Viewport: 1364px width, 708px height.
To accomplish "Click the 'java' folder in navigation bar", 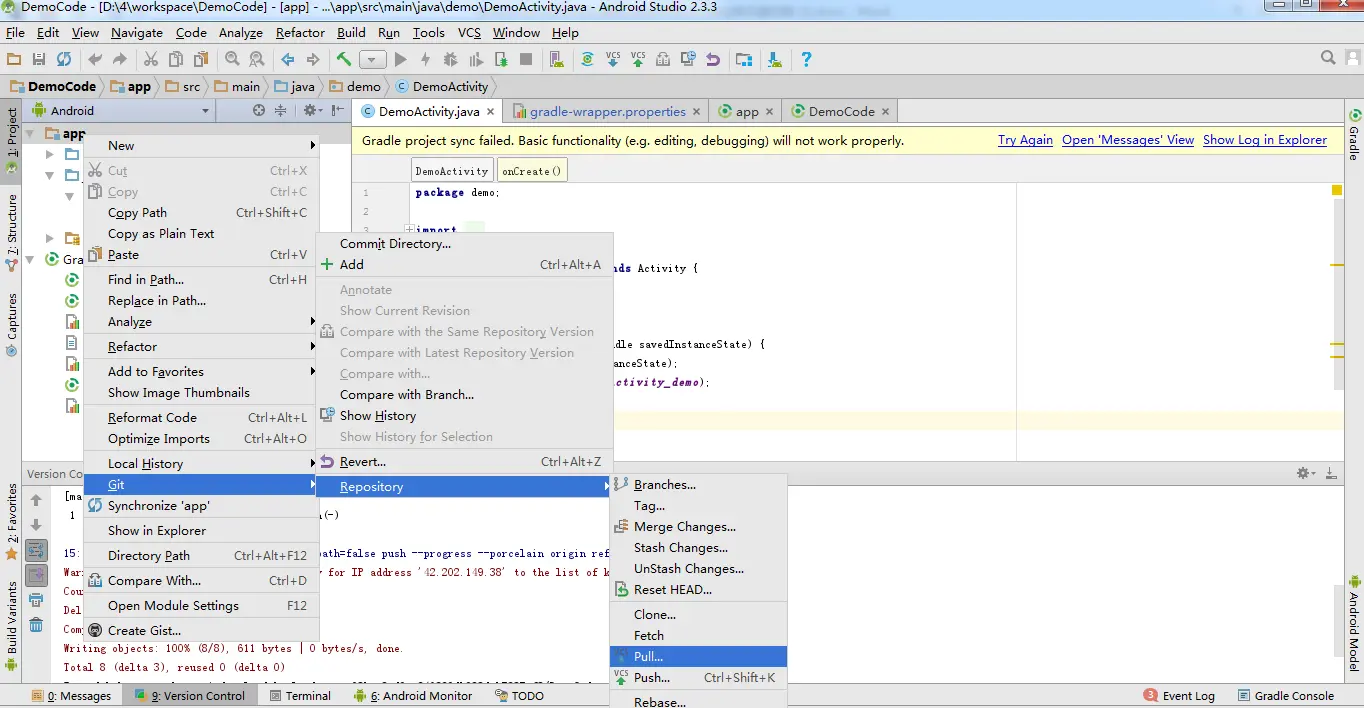I will (295, 86).
